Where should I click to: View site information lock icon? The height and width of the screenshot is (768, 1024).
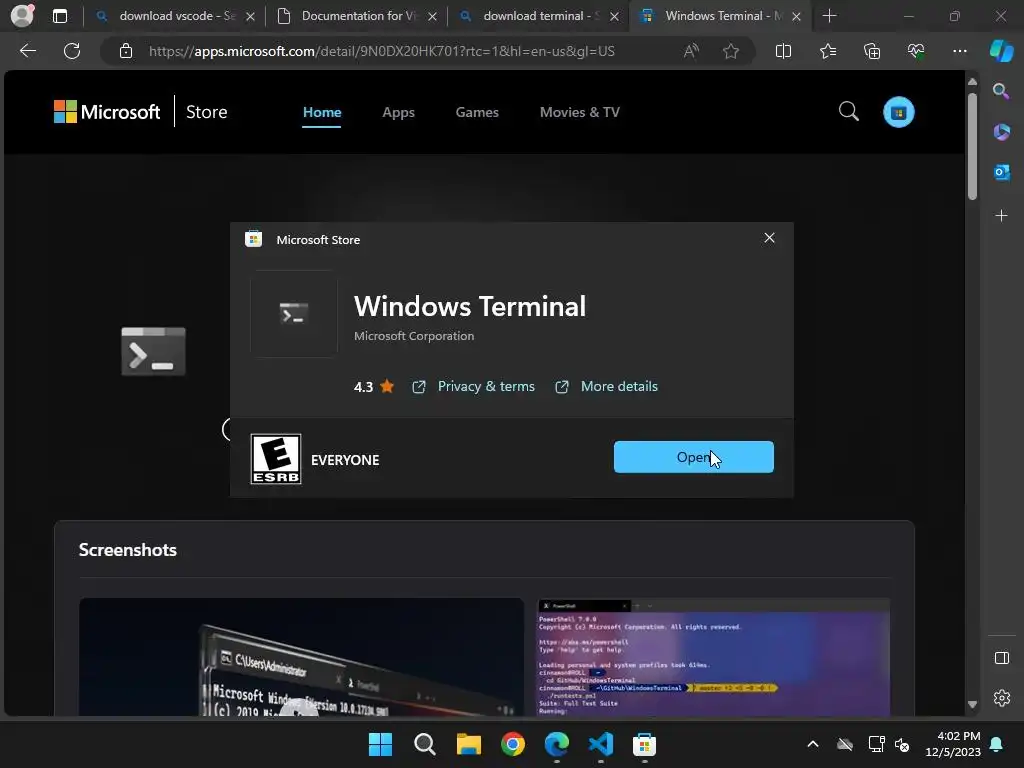click(126, 51)
